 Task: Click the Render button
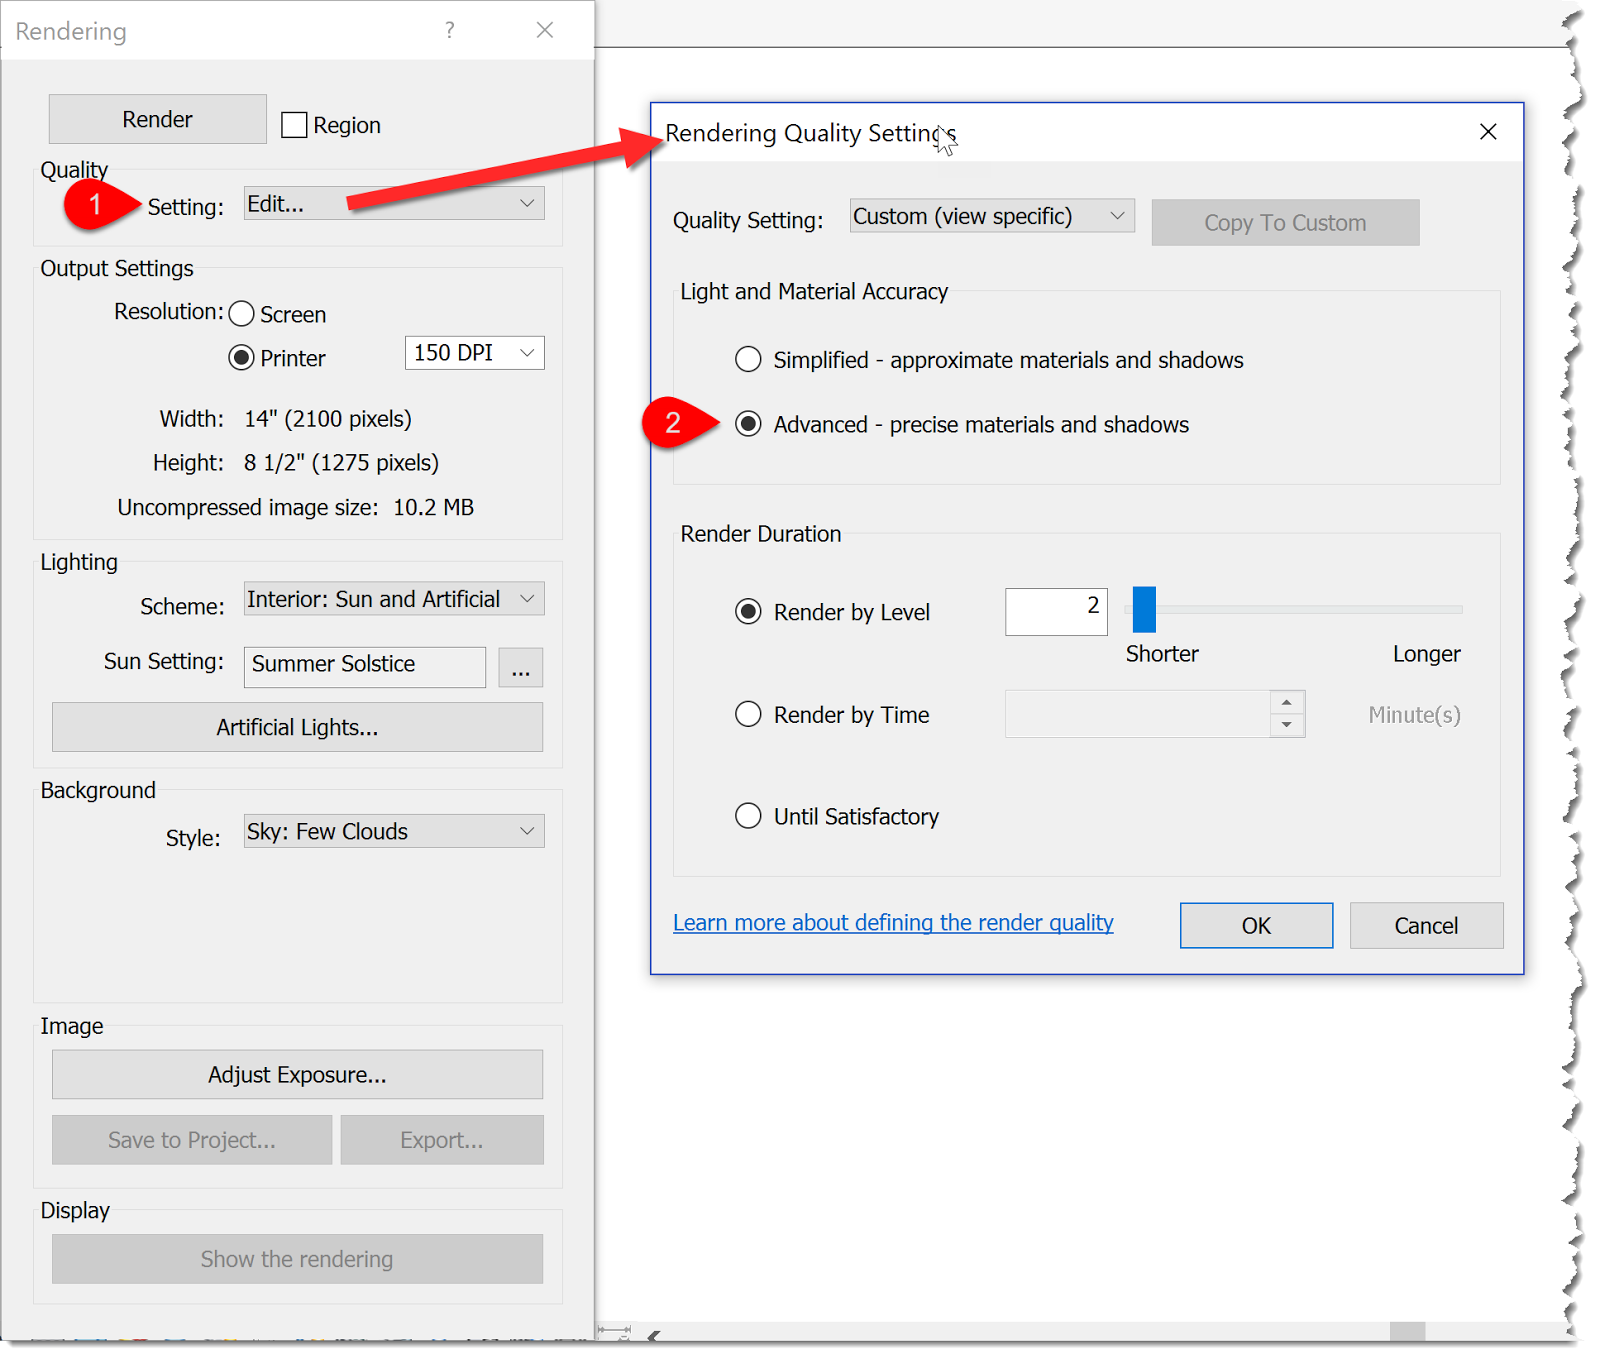157,119
